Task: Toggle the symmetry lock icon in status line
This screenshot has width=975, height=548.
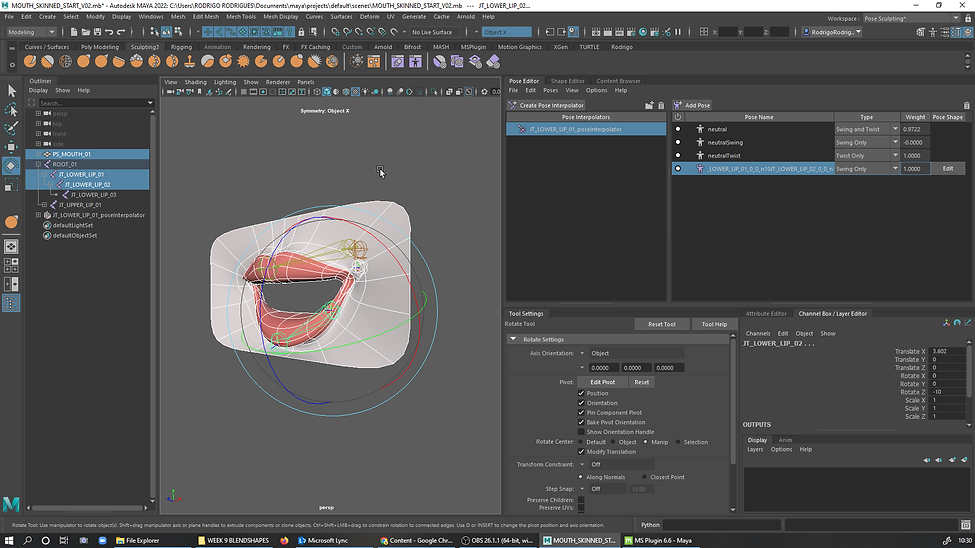Action: pos(302,32)
